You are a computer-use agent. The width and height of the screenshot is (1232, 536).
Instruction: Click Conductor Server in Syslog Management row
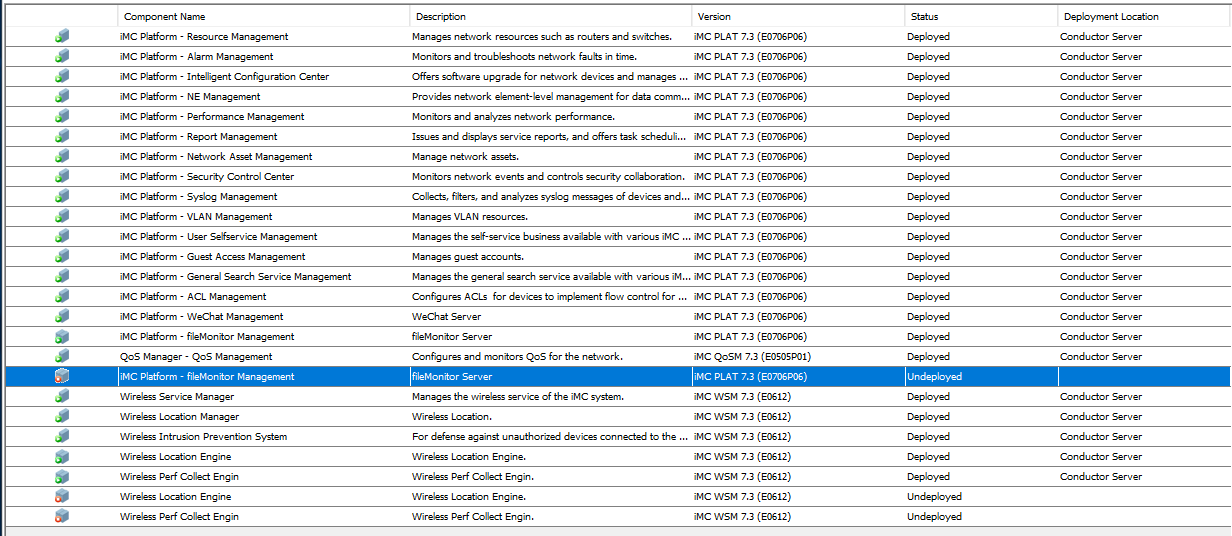(x=1101, y=197)
